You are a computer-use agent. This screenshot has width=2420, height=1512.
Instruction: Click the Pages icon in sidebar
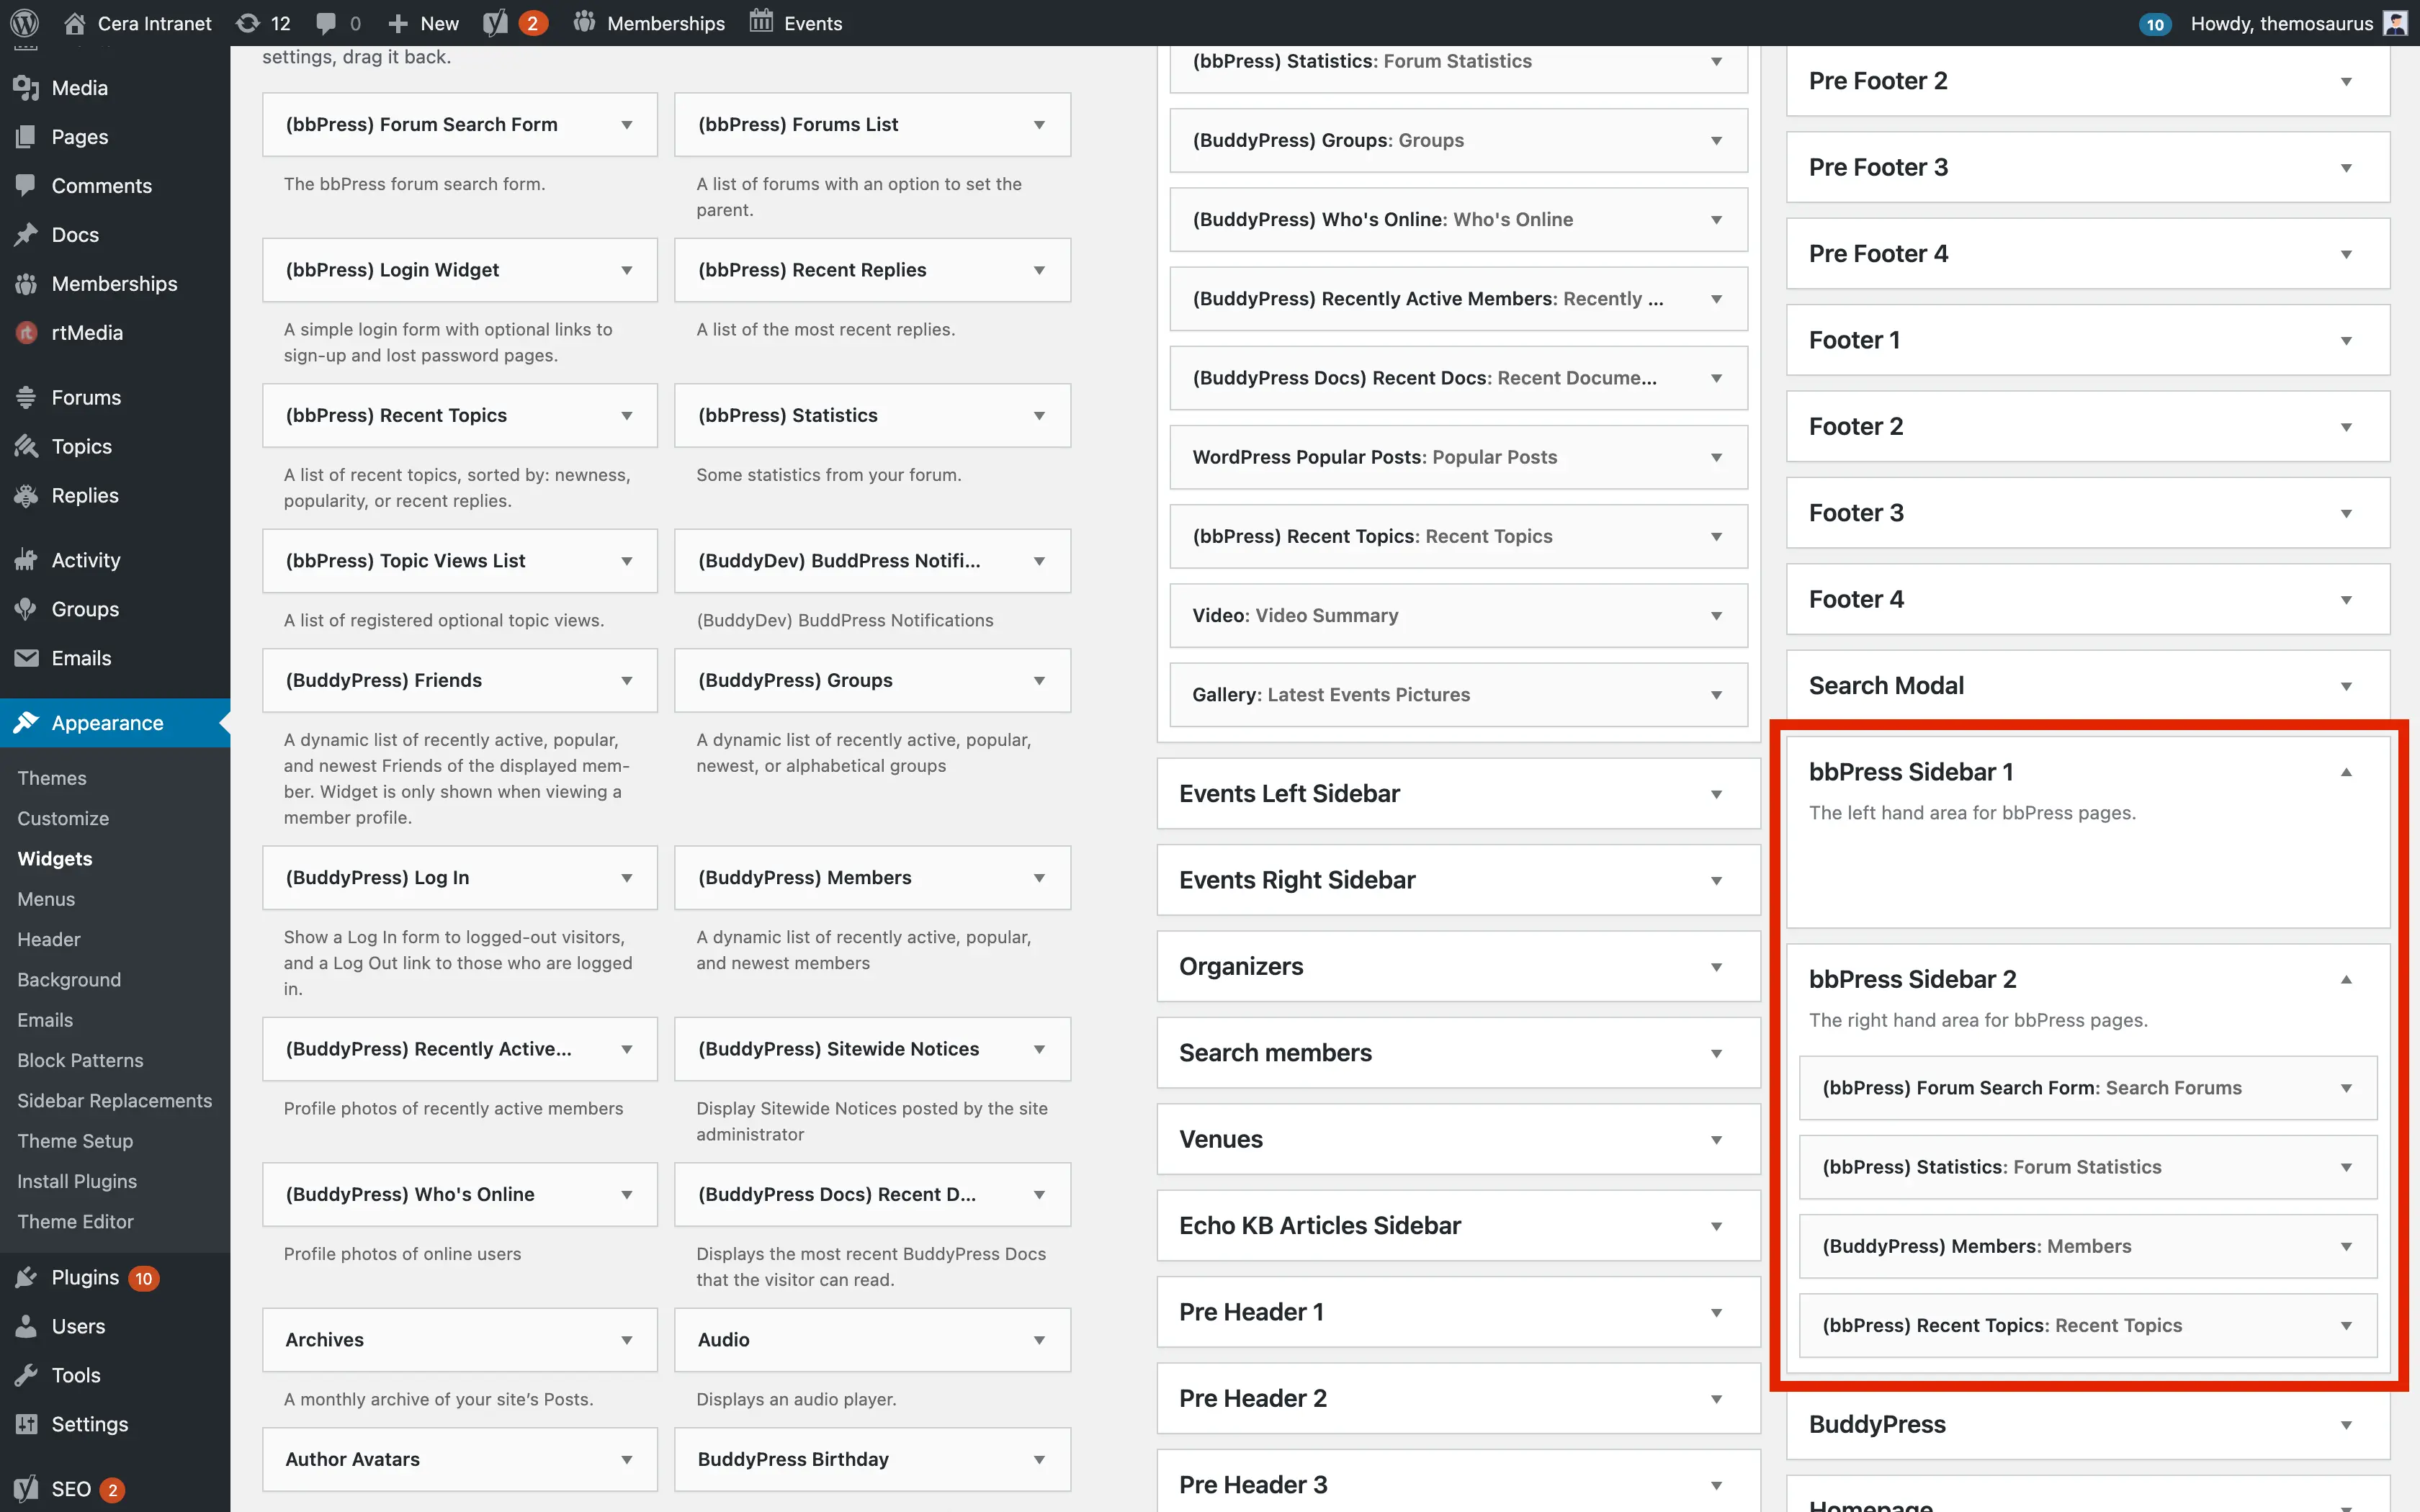coord(26,137)
